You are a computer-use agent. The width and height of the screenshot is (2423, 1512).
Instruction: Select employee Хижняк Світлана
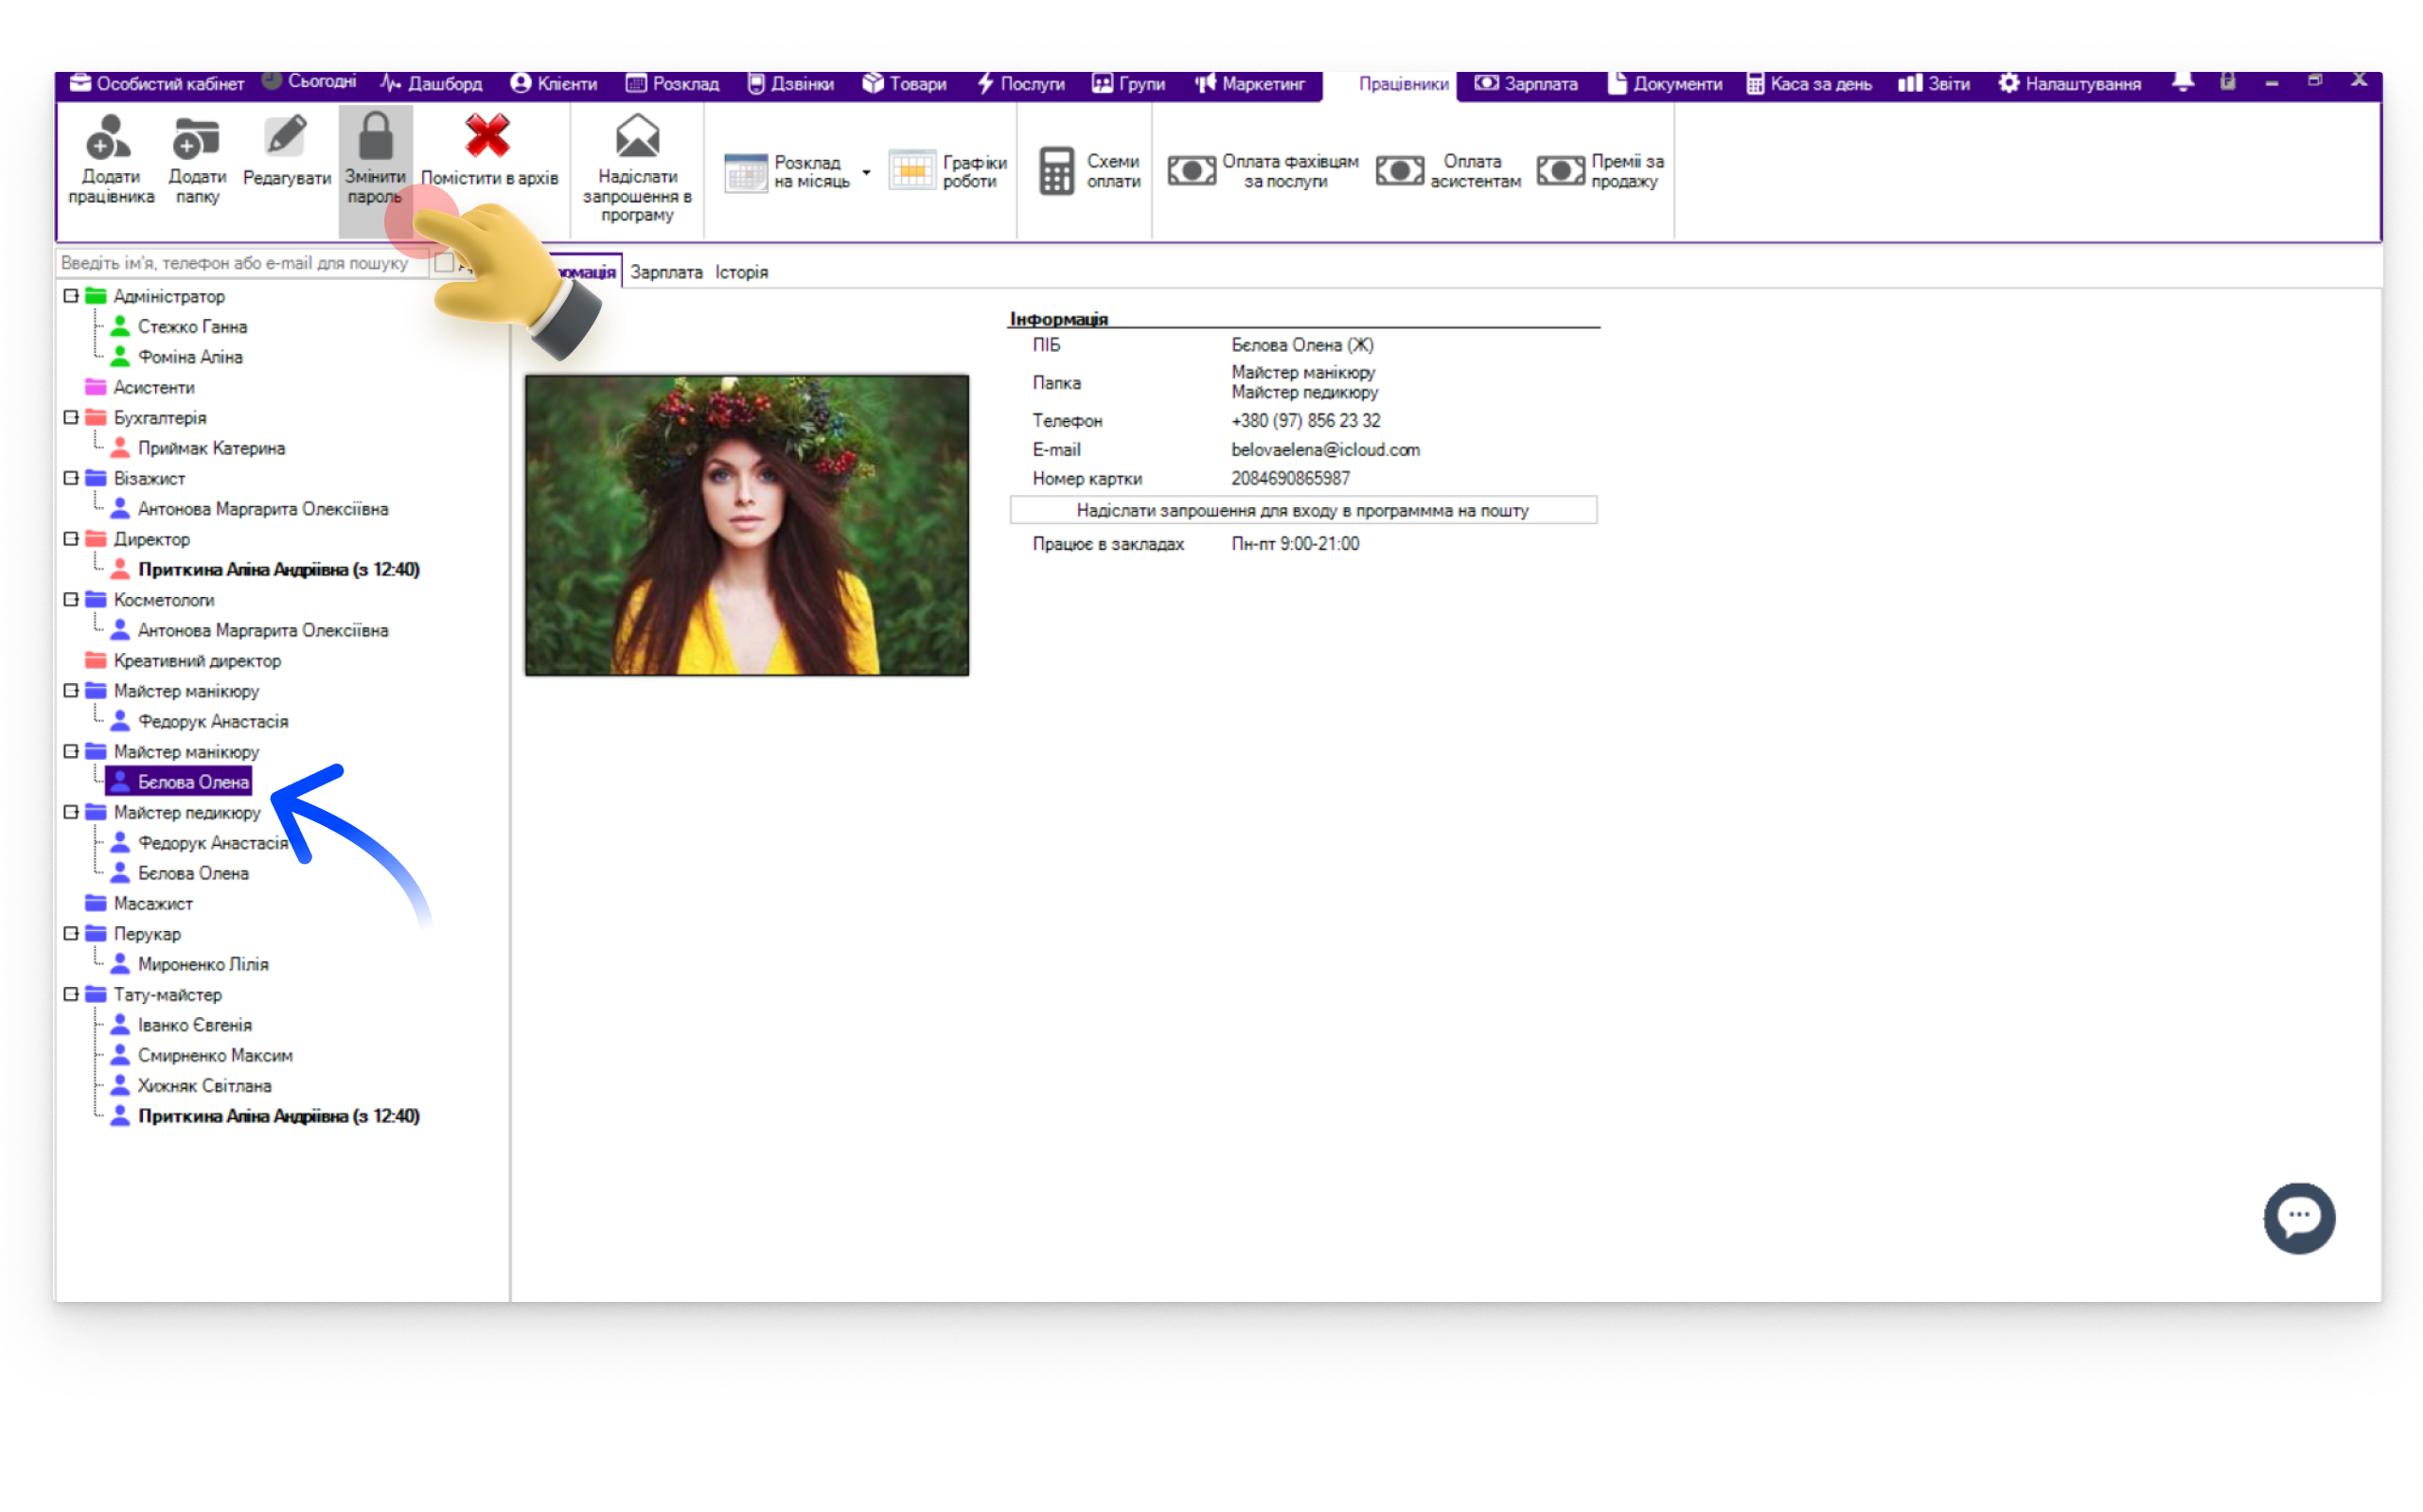tap(204, 1085)
